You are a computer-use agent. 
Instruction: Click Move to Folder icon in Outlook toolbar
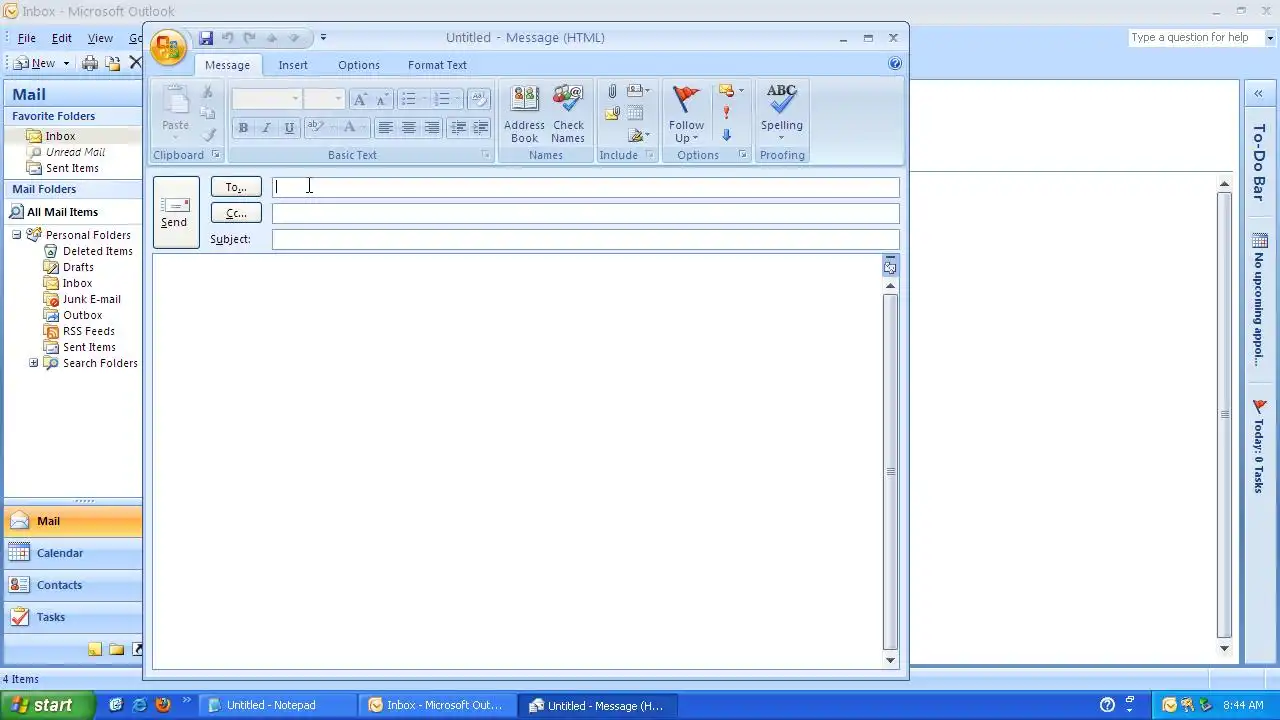point(113,63)
